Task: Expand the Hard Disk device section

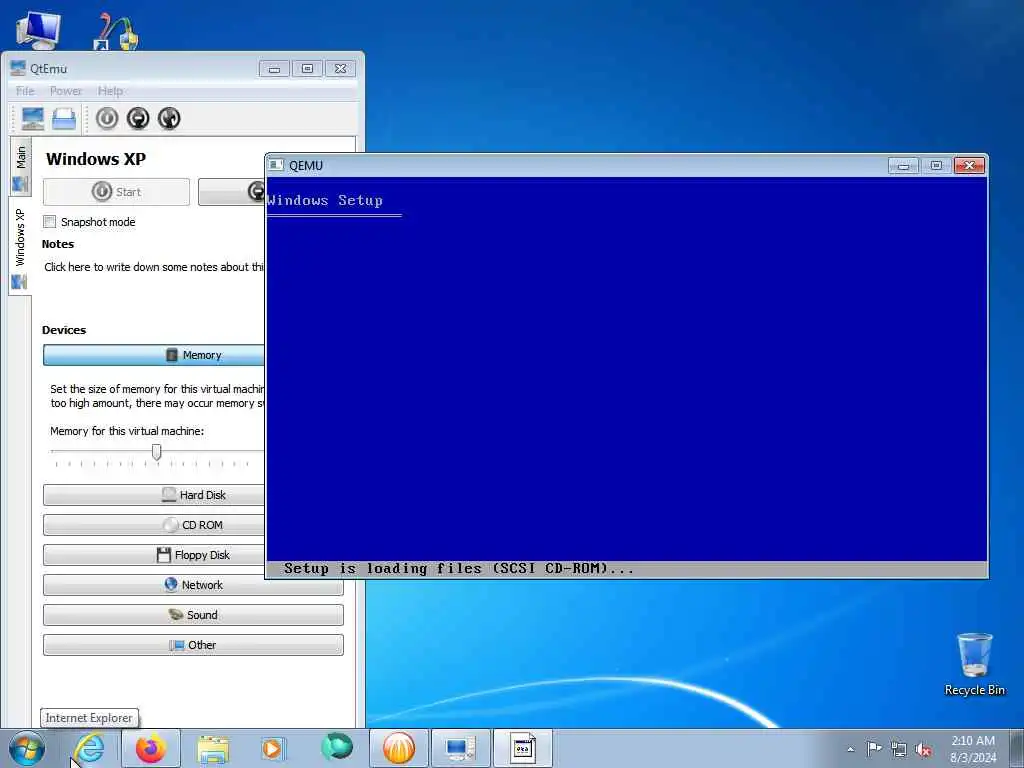Action: pos(154,495)
